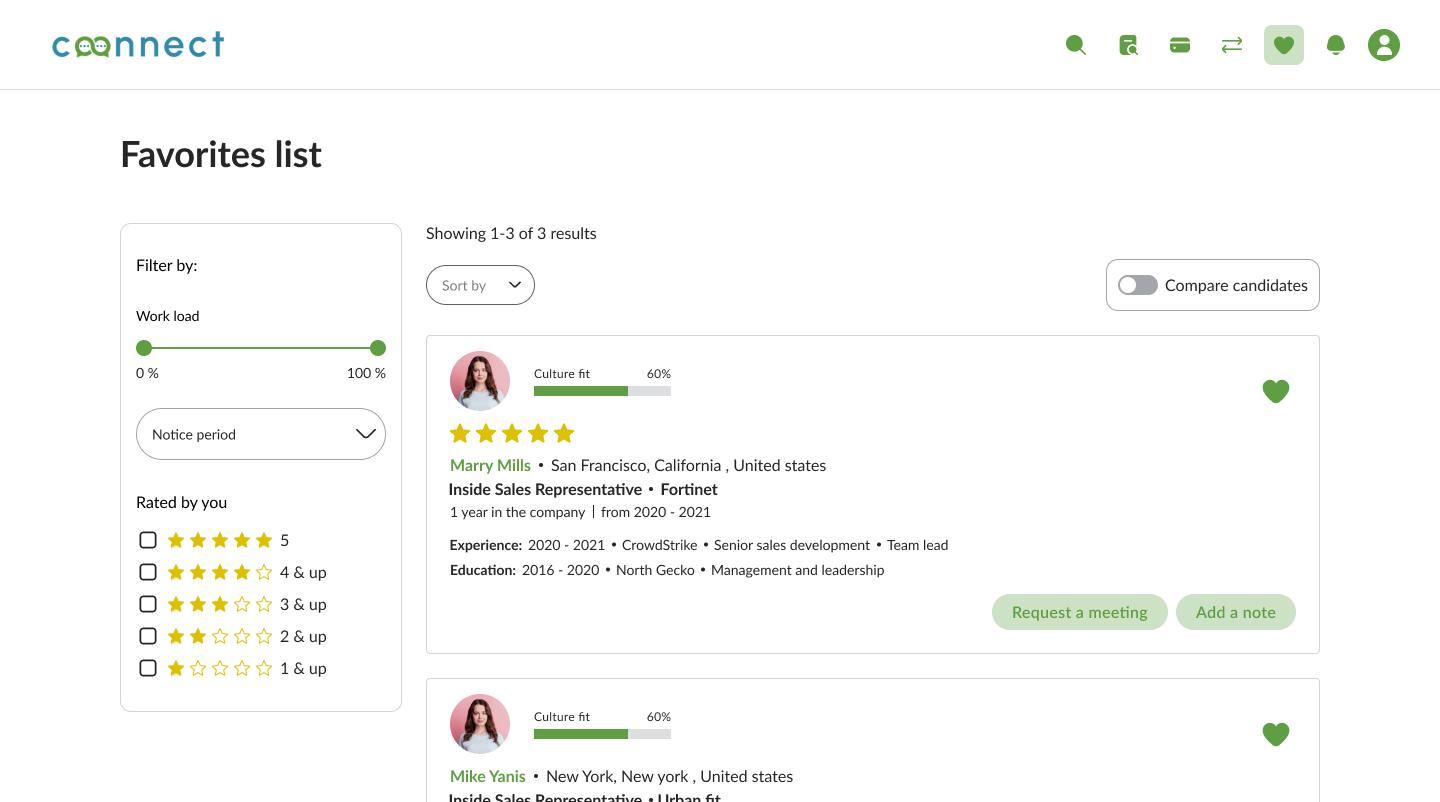The width and height of the screenshot is (1440, 802).
Task: Click the Work load slider's 100% handle
Action: 378,348
